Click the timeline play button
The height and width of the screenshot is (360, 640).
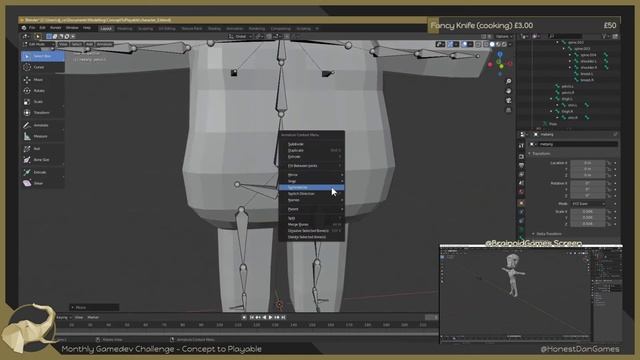(270, 317)
